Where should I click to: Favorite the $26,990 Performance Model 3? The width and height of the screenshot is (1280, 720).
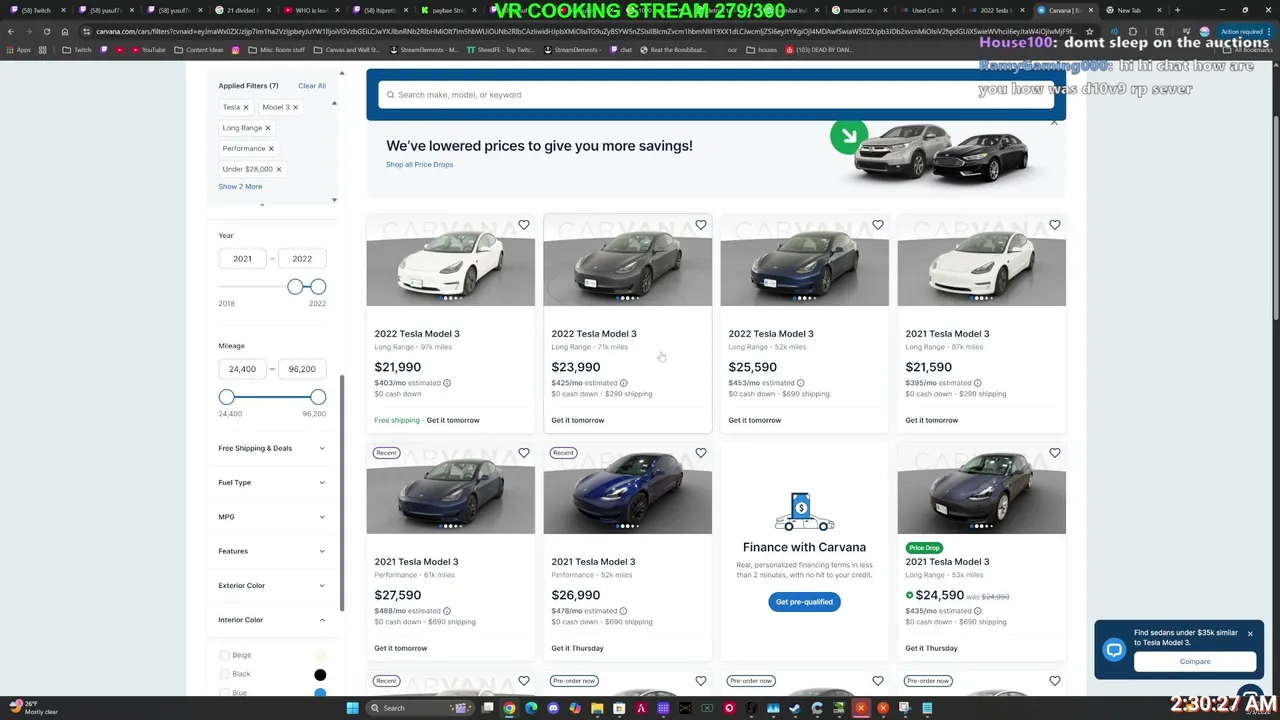tap(701, 453)
